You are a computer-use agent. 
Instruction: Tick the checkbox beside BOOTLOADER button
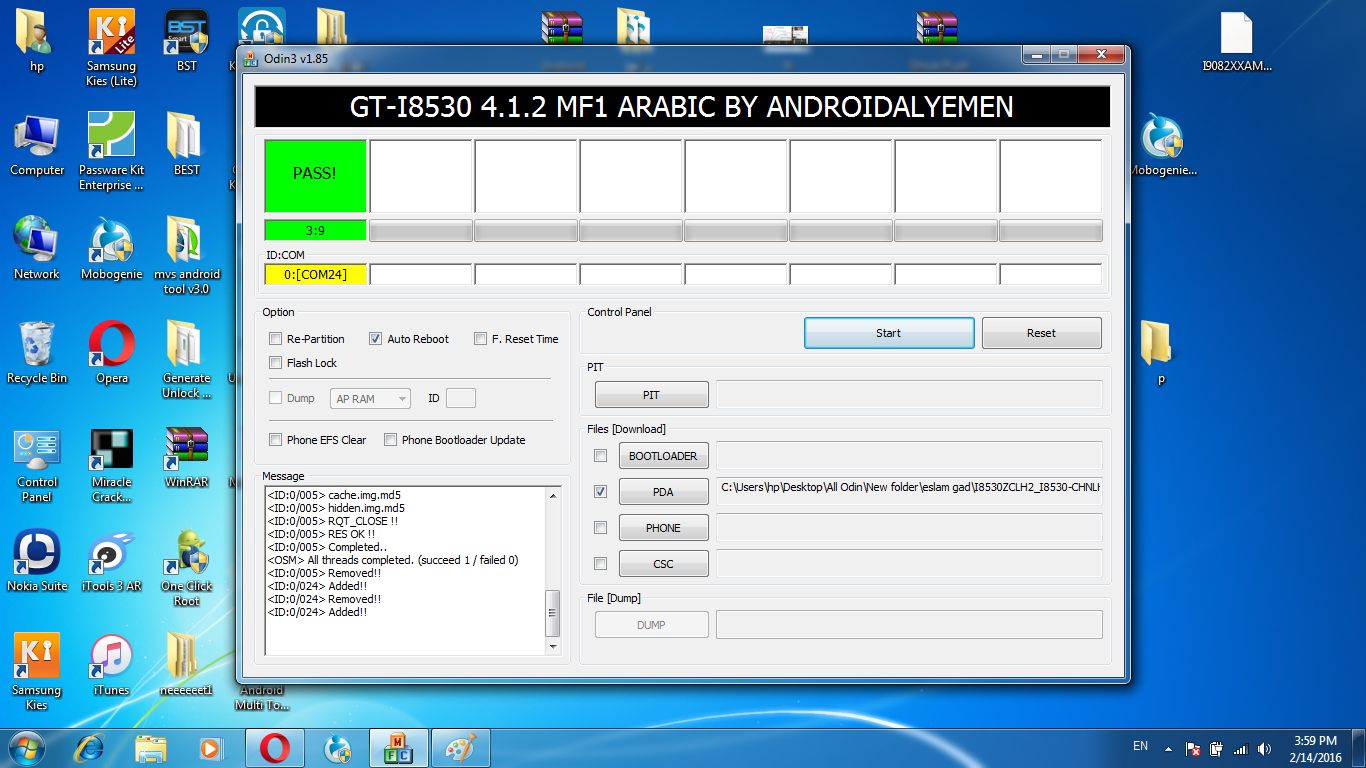click(601, 456)
